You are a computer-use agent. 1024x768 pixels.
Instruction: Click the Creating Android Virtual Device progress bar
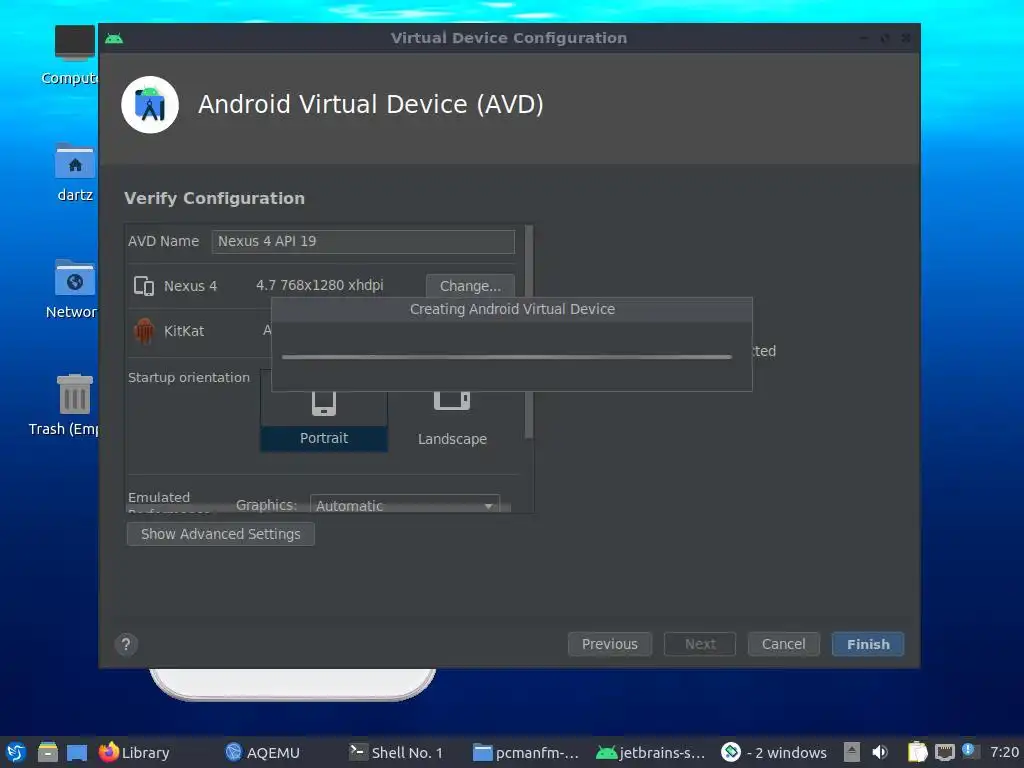click(x=507, y=357)
